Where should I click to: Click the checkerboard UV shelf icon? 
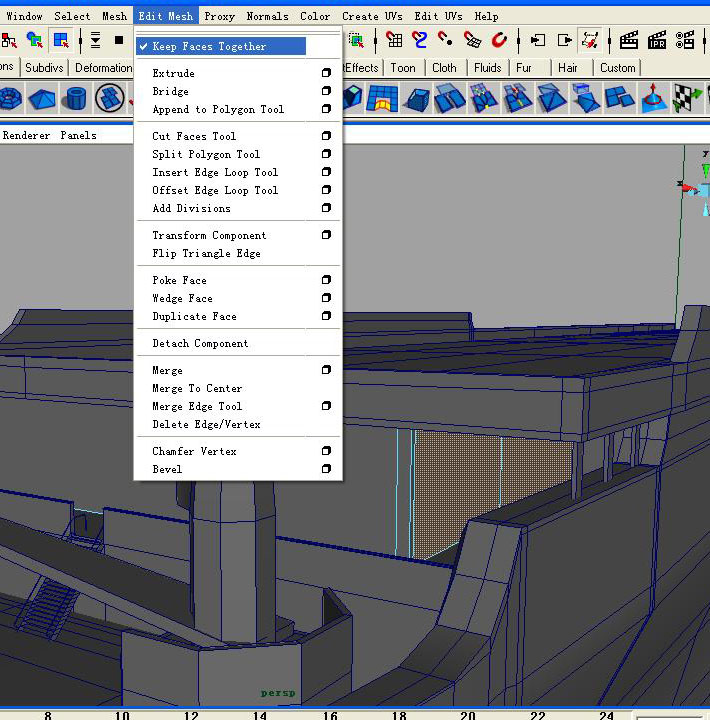tap(687, 98)
